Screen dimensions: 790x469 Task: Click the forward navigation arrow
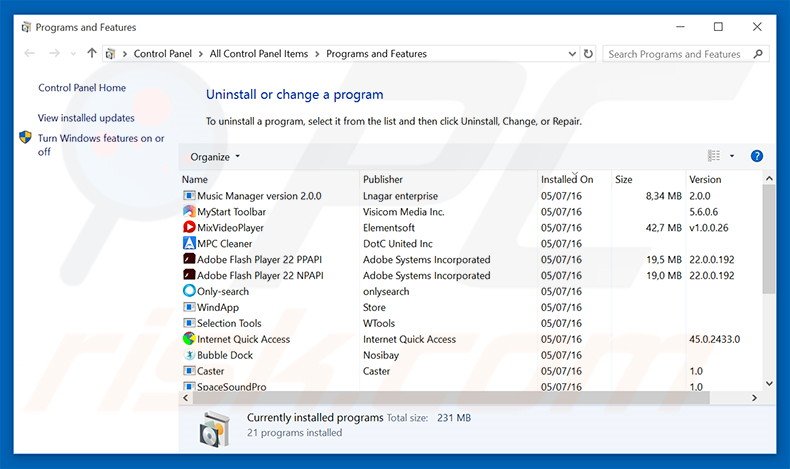54,53
